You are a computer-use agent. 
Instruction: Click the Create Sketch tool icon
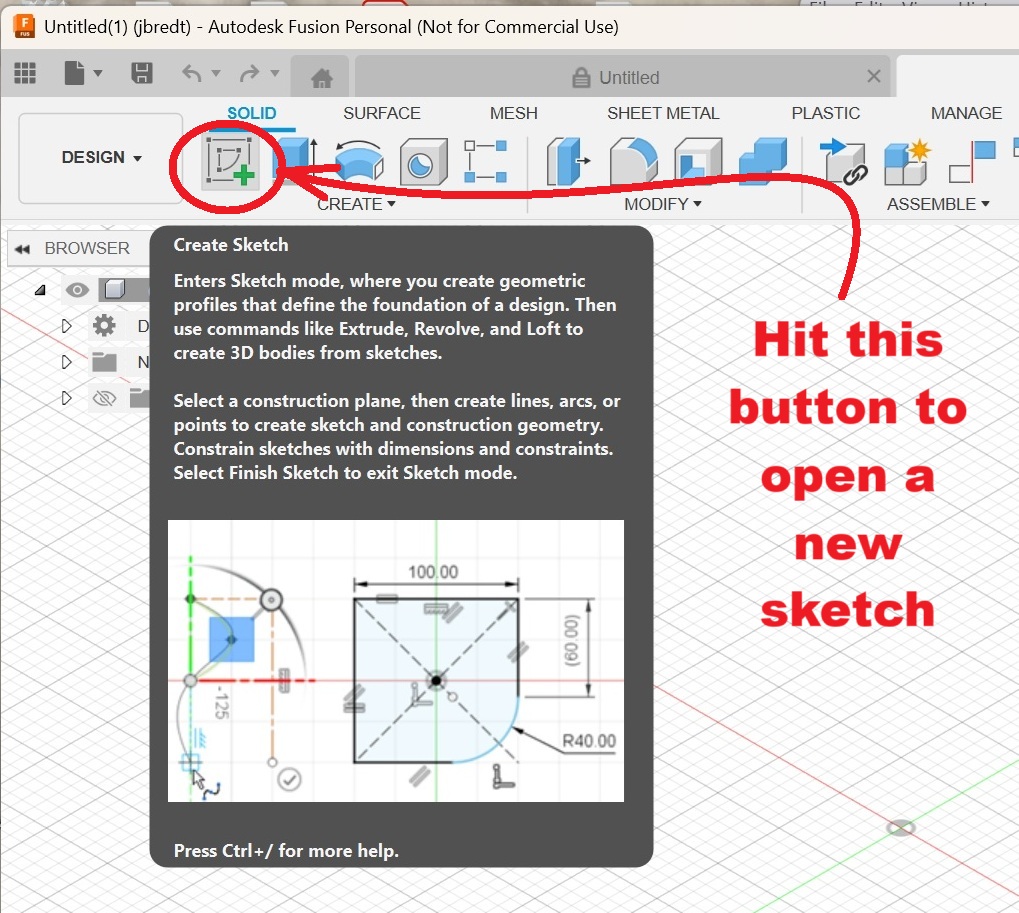[x=229, y=161]
